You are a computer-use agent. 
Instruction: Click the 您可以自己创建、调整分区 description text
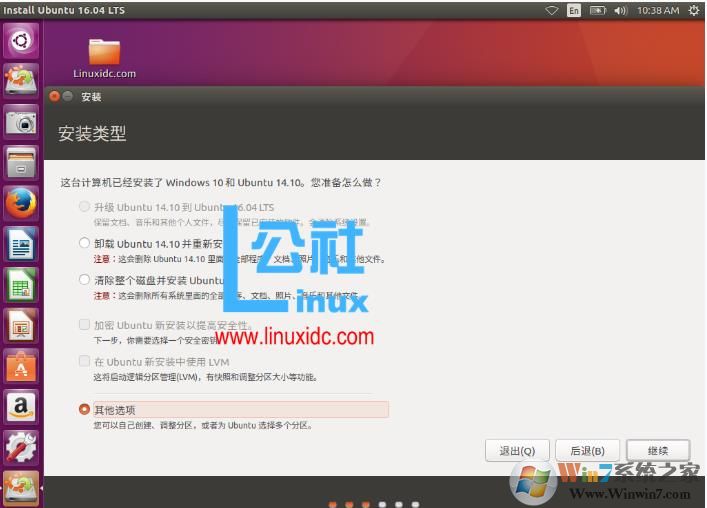tap(202, 425)
